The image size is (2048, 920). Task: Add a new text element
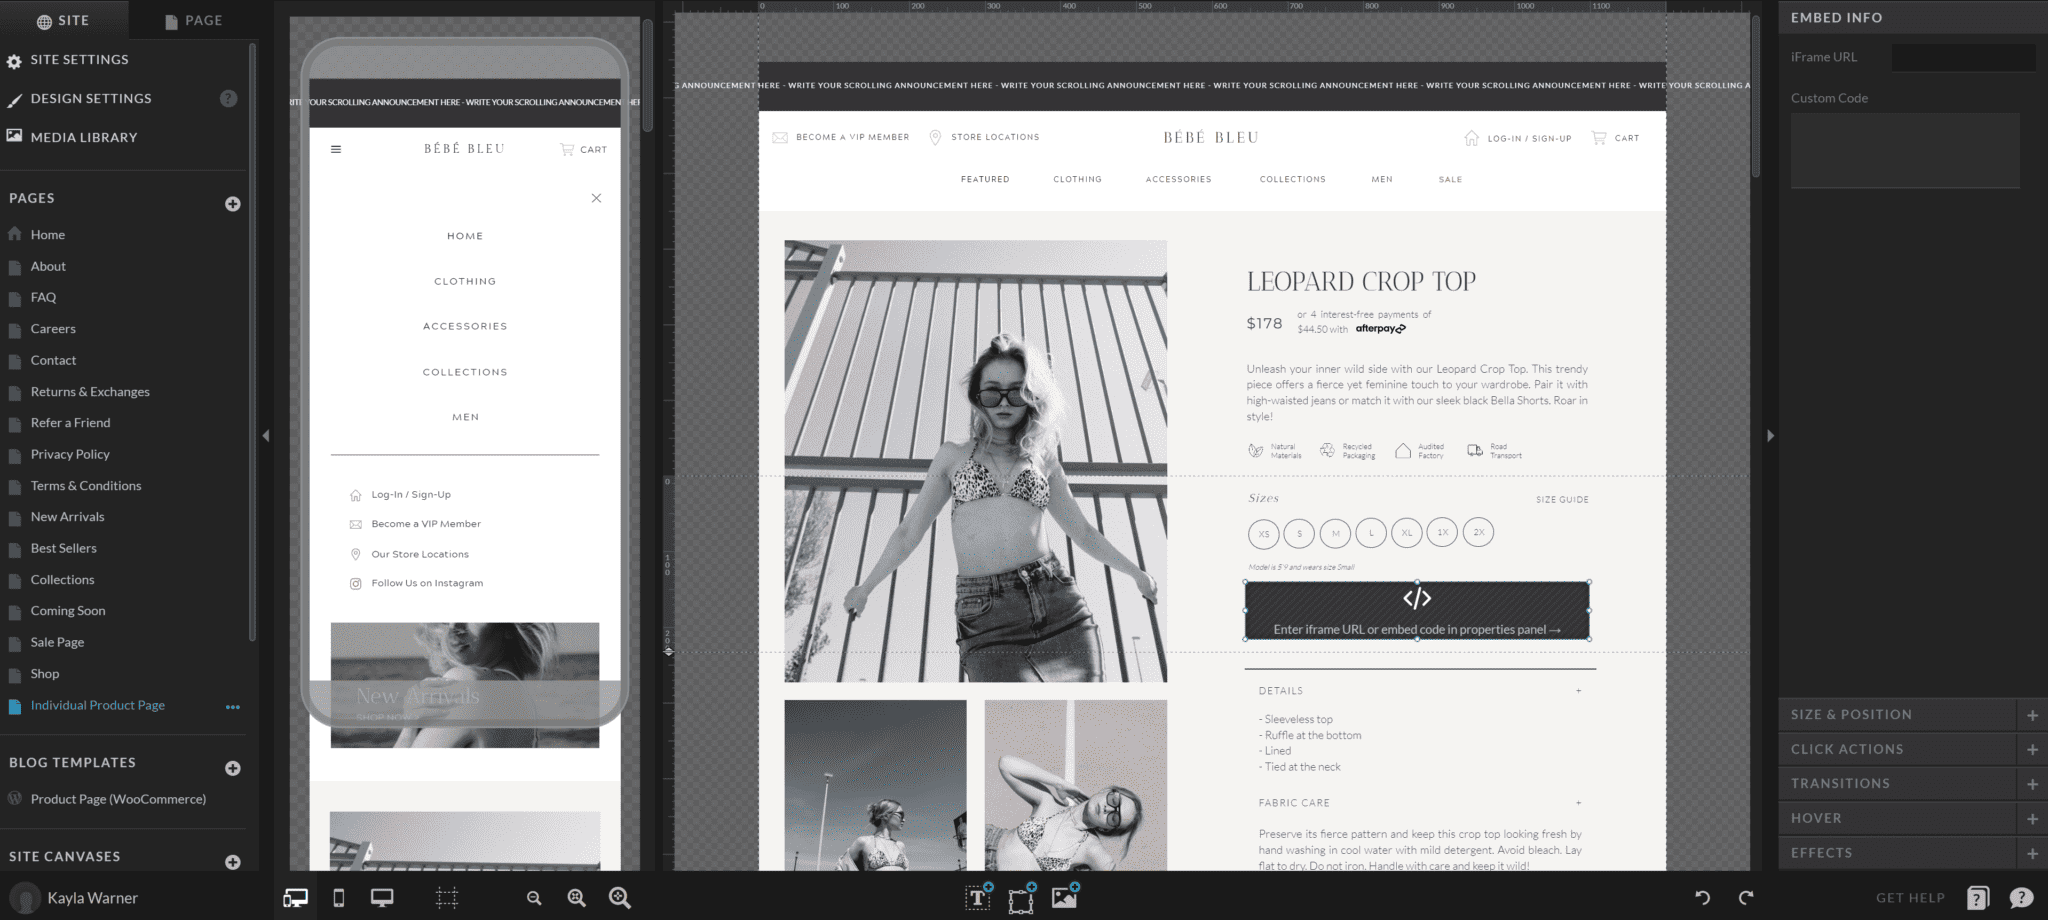click(976, 897)
